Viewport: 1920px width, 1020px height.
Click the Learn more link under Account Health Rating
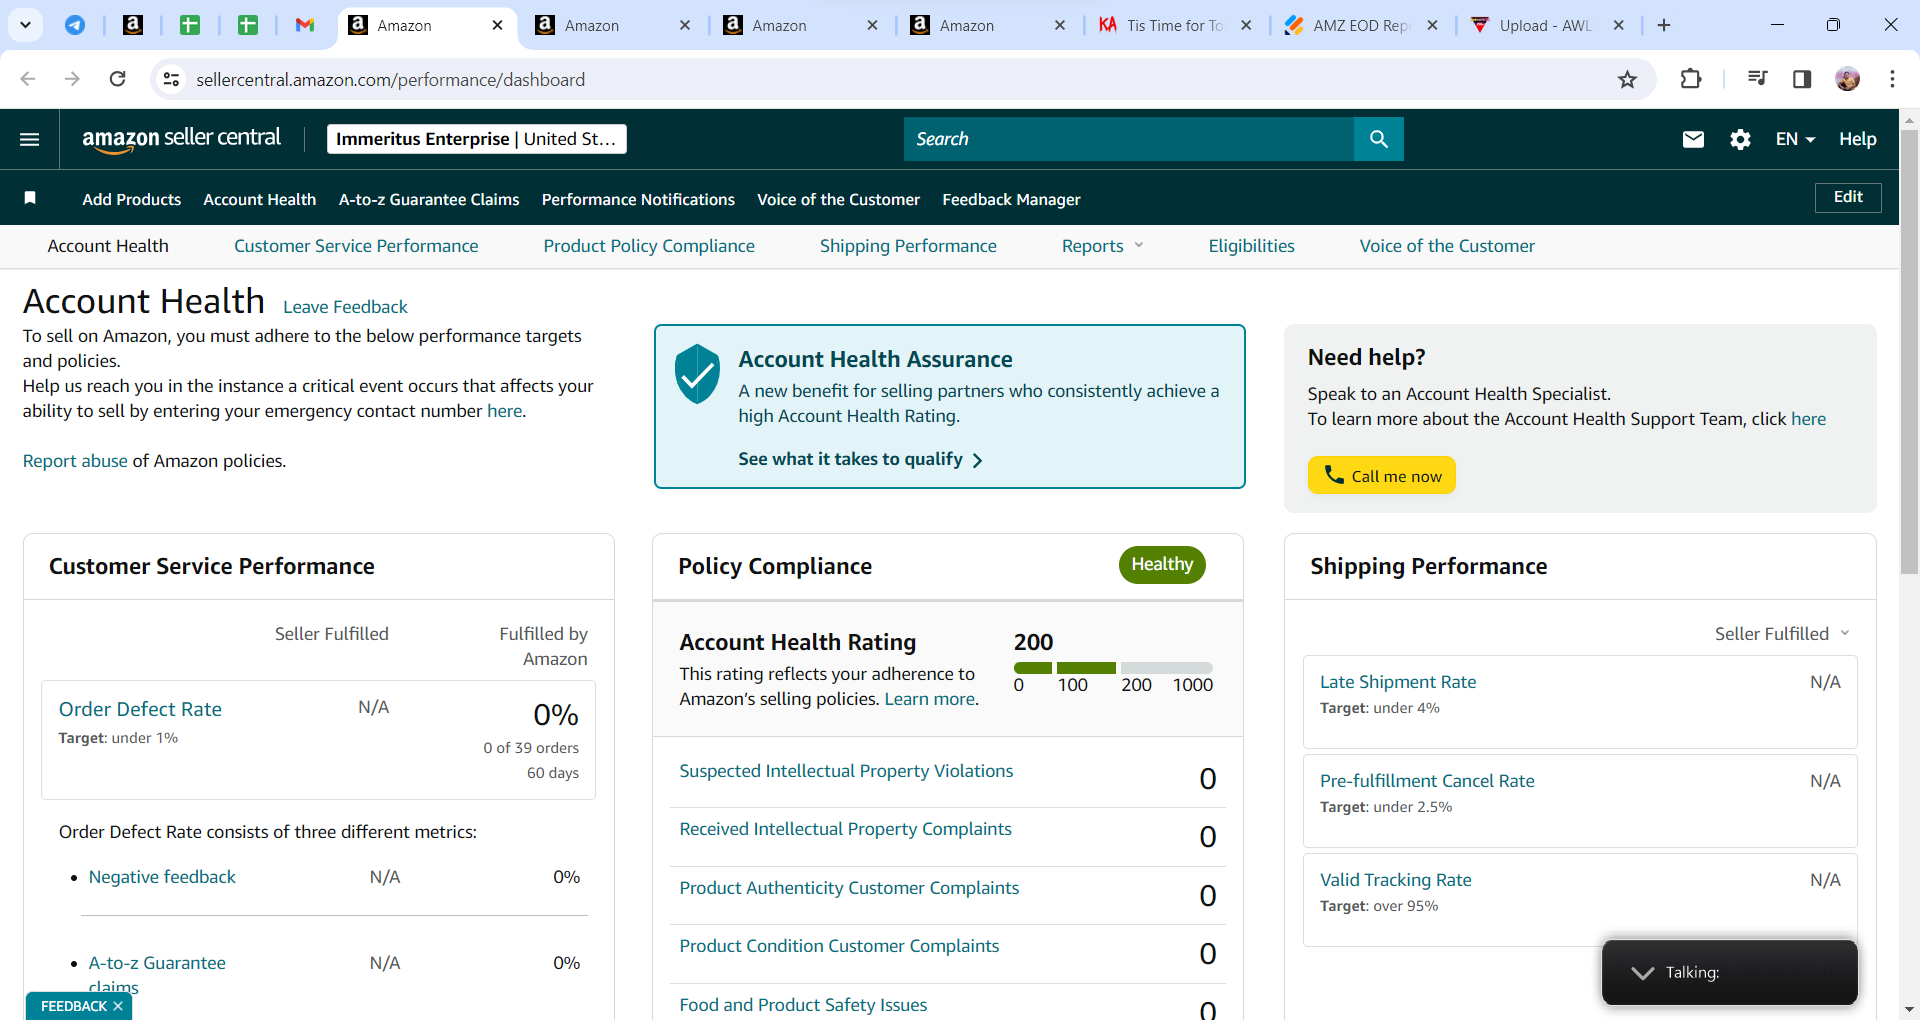(930, 699)
